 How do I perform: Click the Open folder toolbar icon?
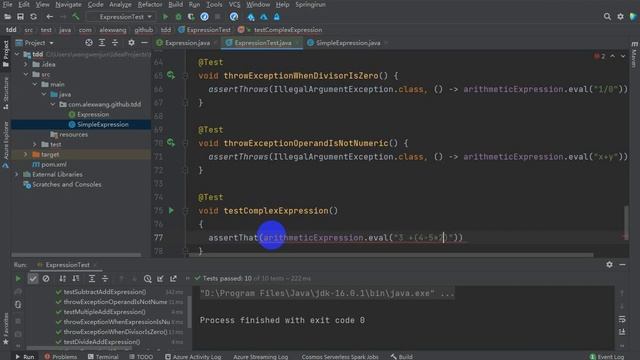[7, 17]
